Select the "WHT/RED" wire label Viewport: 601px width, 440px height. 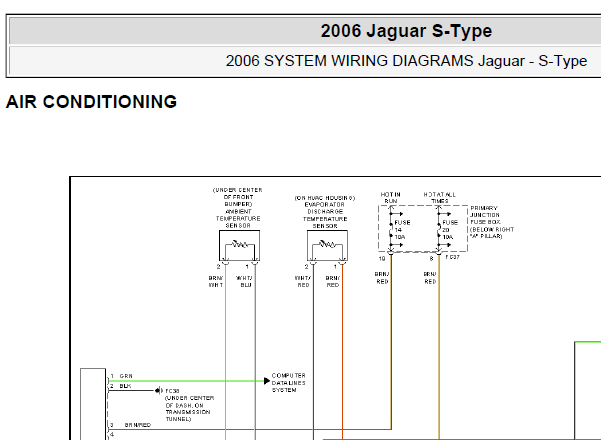(302, 282)
